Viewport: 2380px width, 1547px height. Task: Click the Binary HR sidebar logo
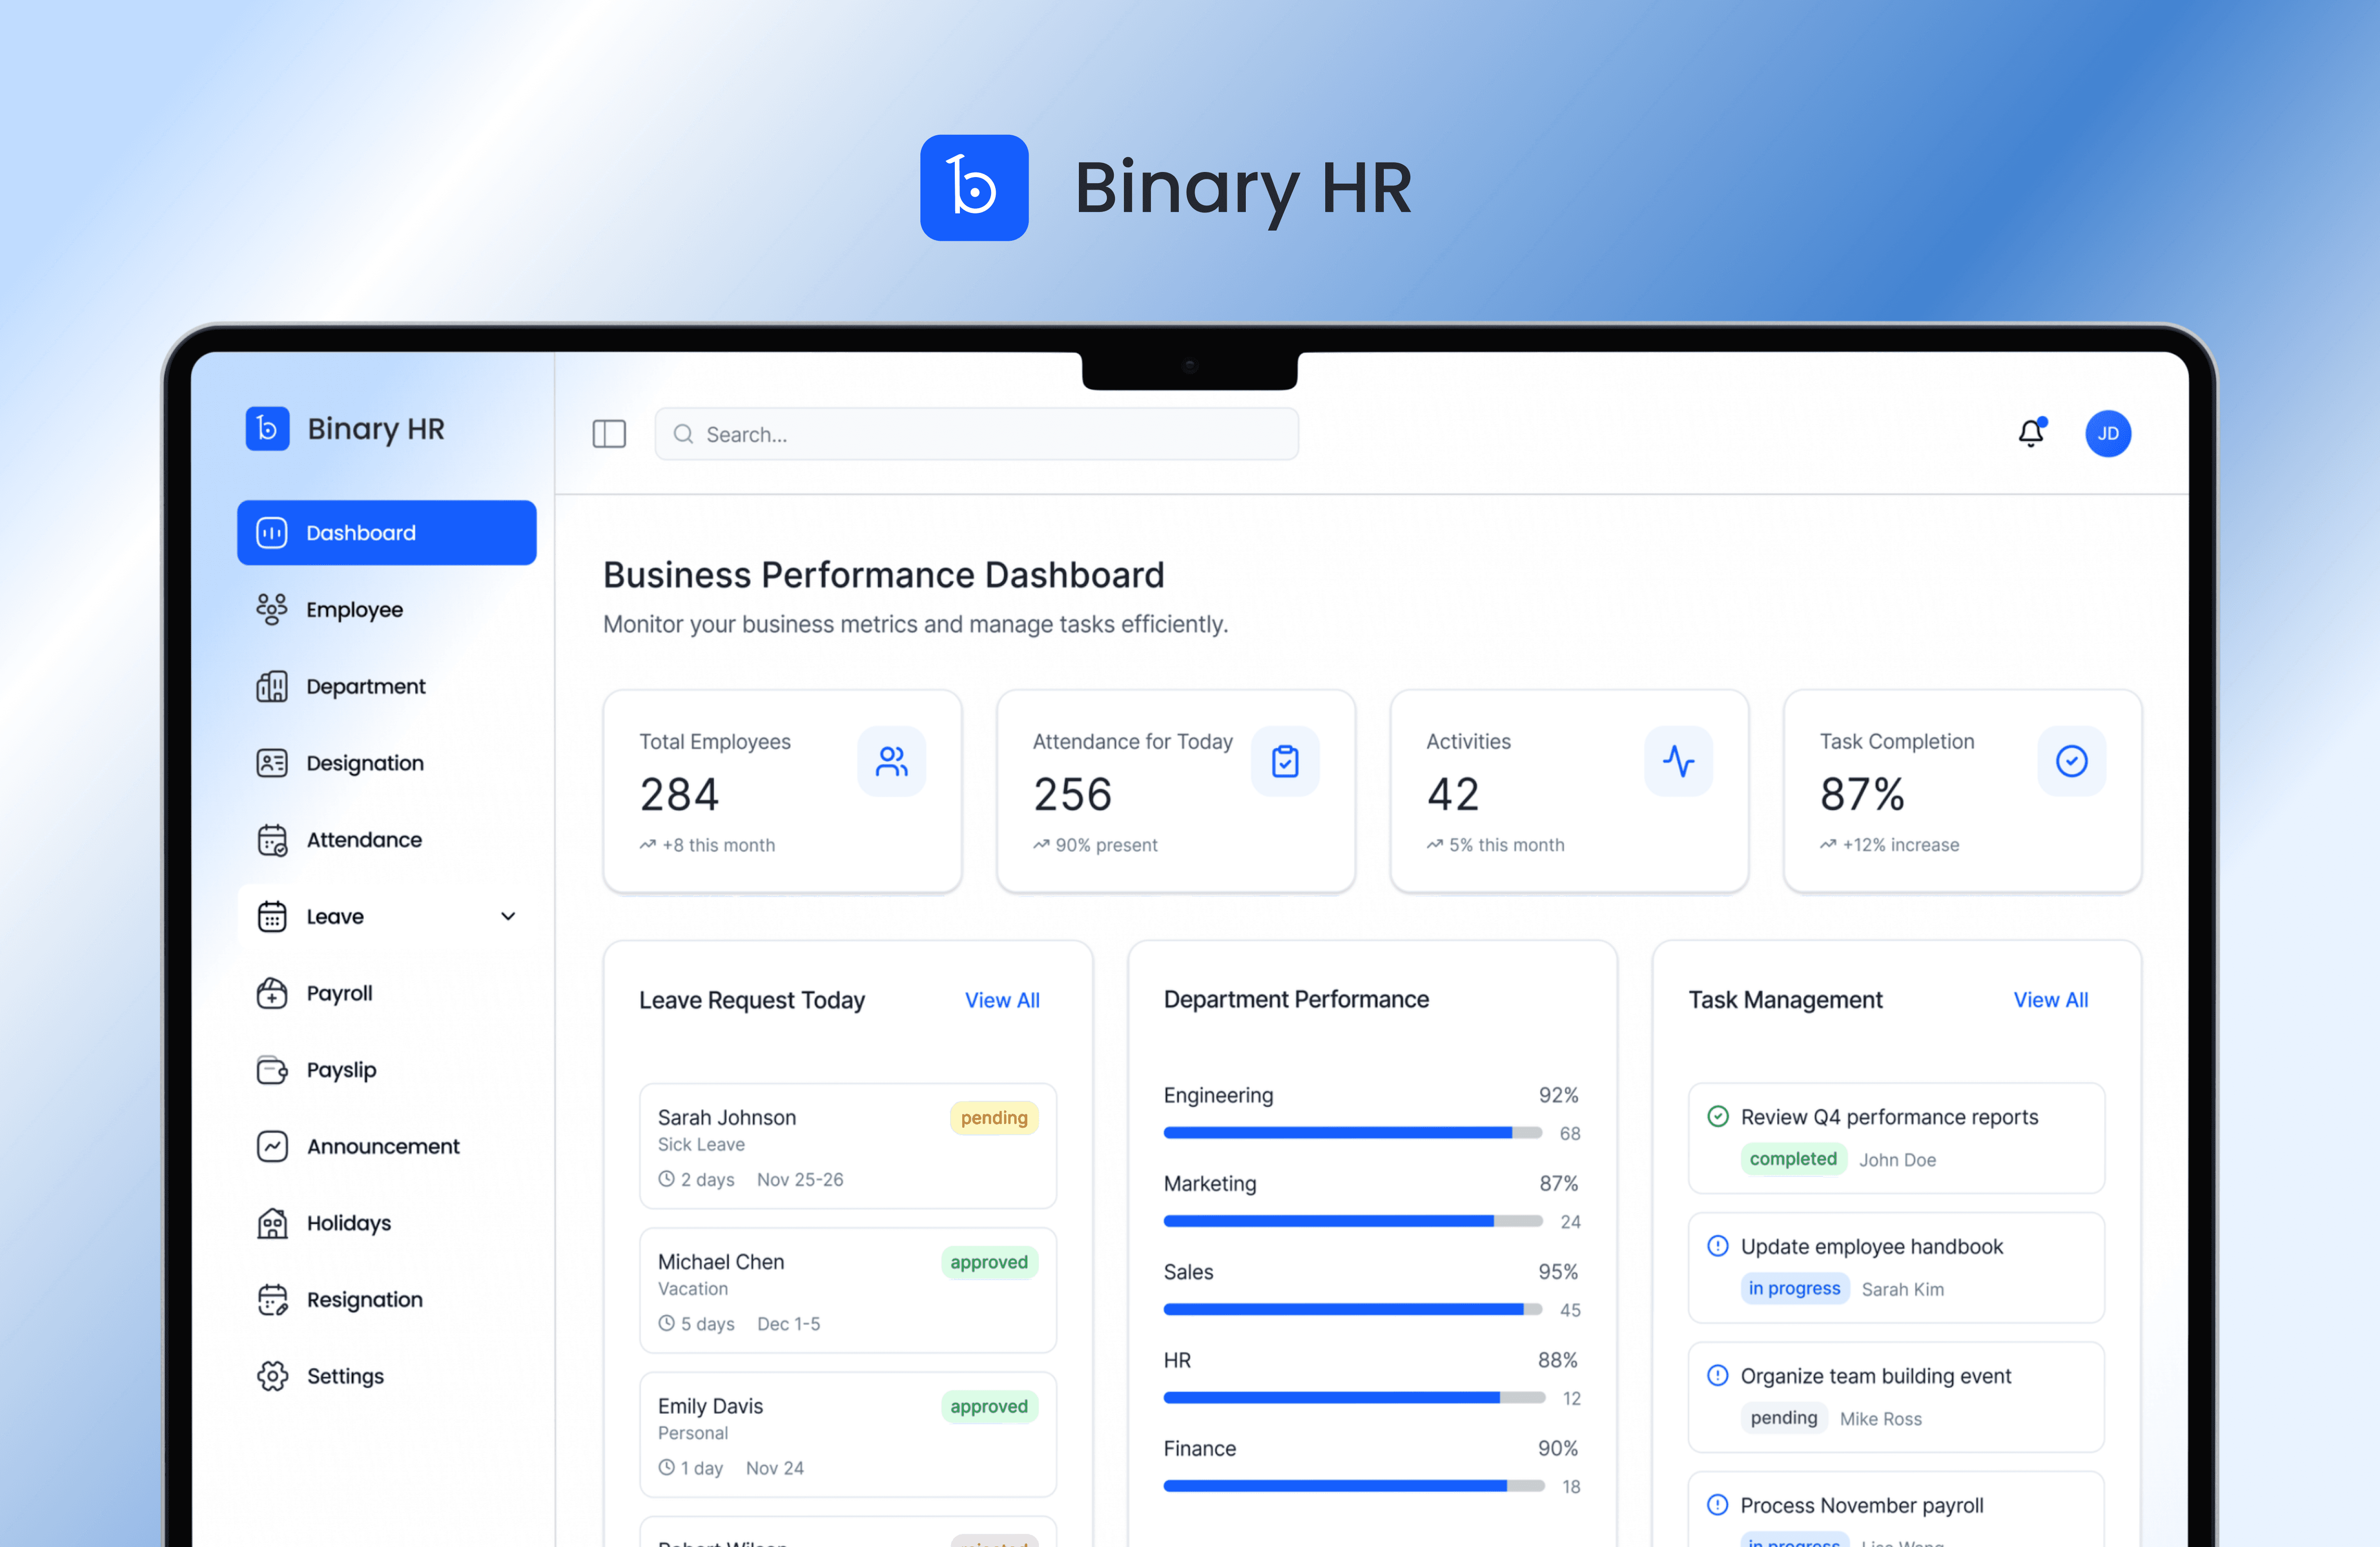pos(268,429)
